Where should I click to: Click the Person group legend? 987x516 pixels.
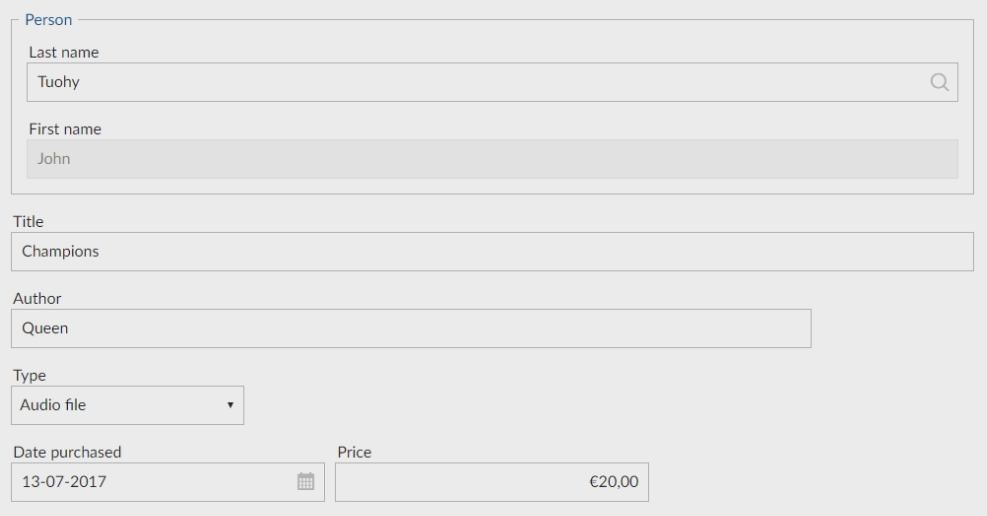tap(48, 20)
